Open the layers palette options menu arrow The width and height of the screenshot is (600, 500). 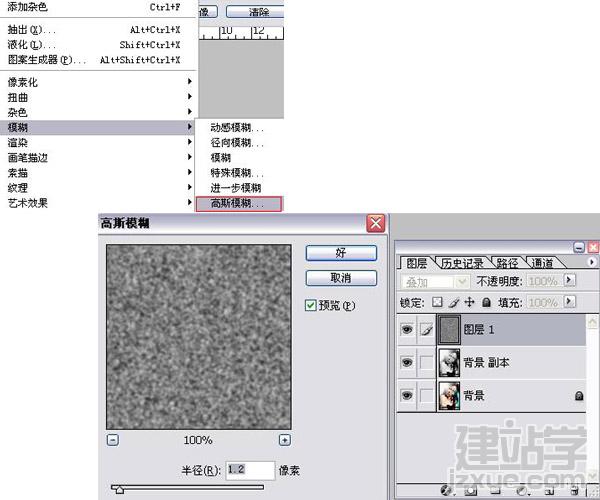point(592,262)
